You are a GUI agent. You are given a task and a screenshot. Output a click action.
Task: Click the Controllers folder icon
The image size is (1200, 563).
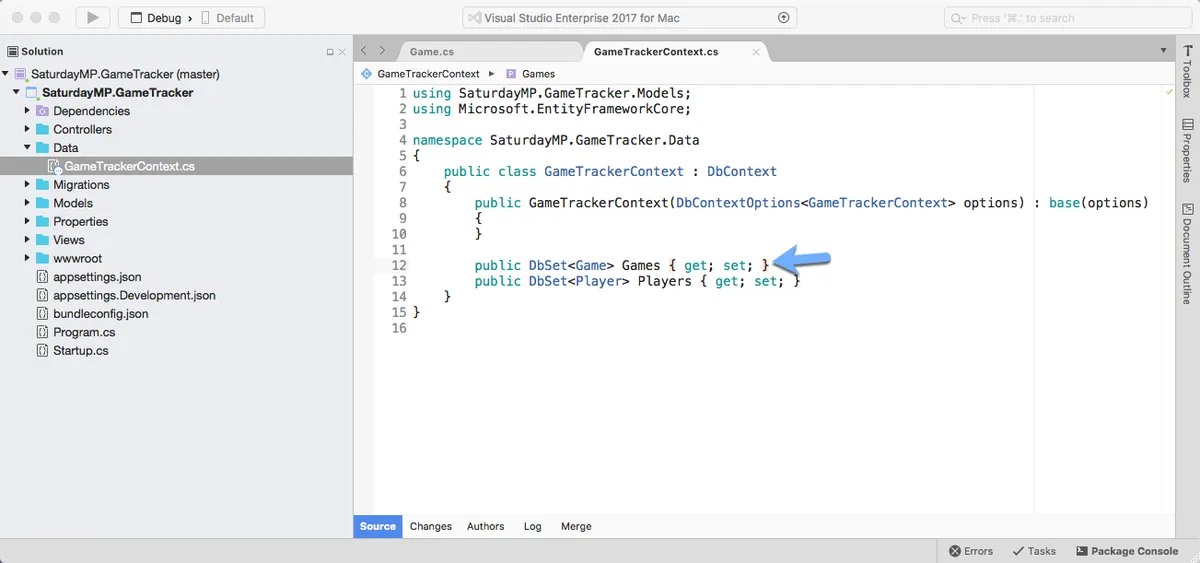tap(42, 129)
